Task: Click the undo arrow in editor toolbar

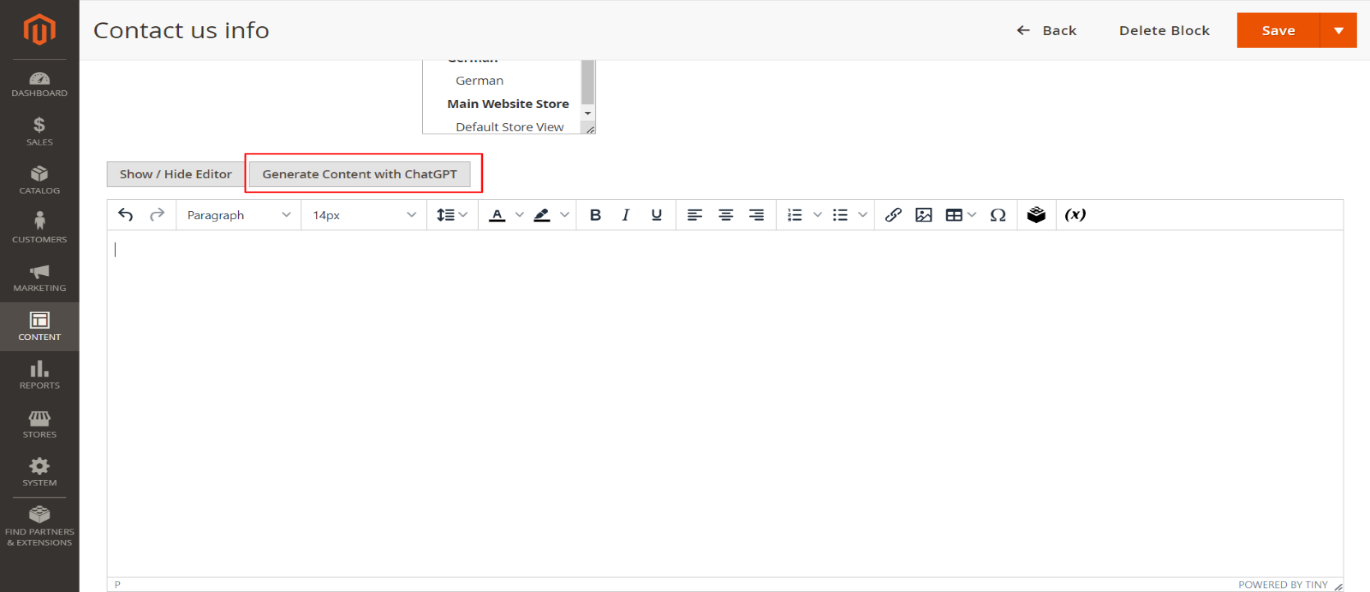Action: coord(125,215)
